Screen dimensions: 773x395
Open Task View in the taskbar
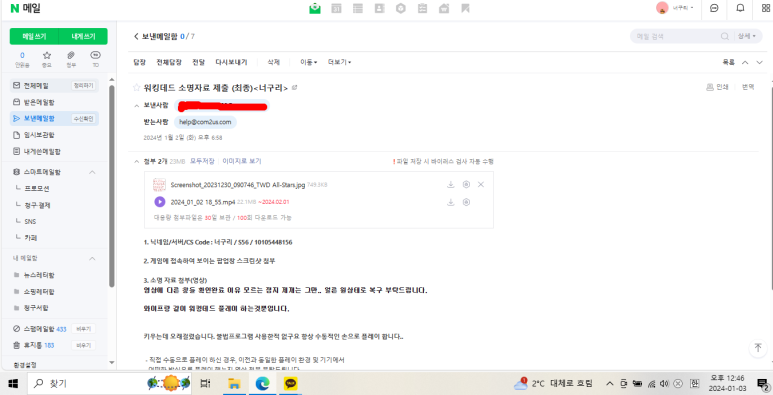(x=206, y=384)
